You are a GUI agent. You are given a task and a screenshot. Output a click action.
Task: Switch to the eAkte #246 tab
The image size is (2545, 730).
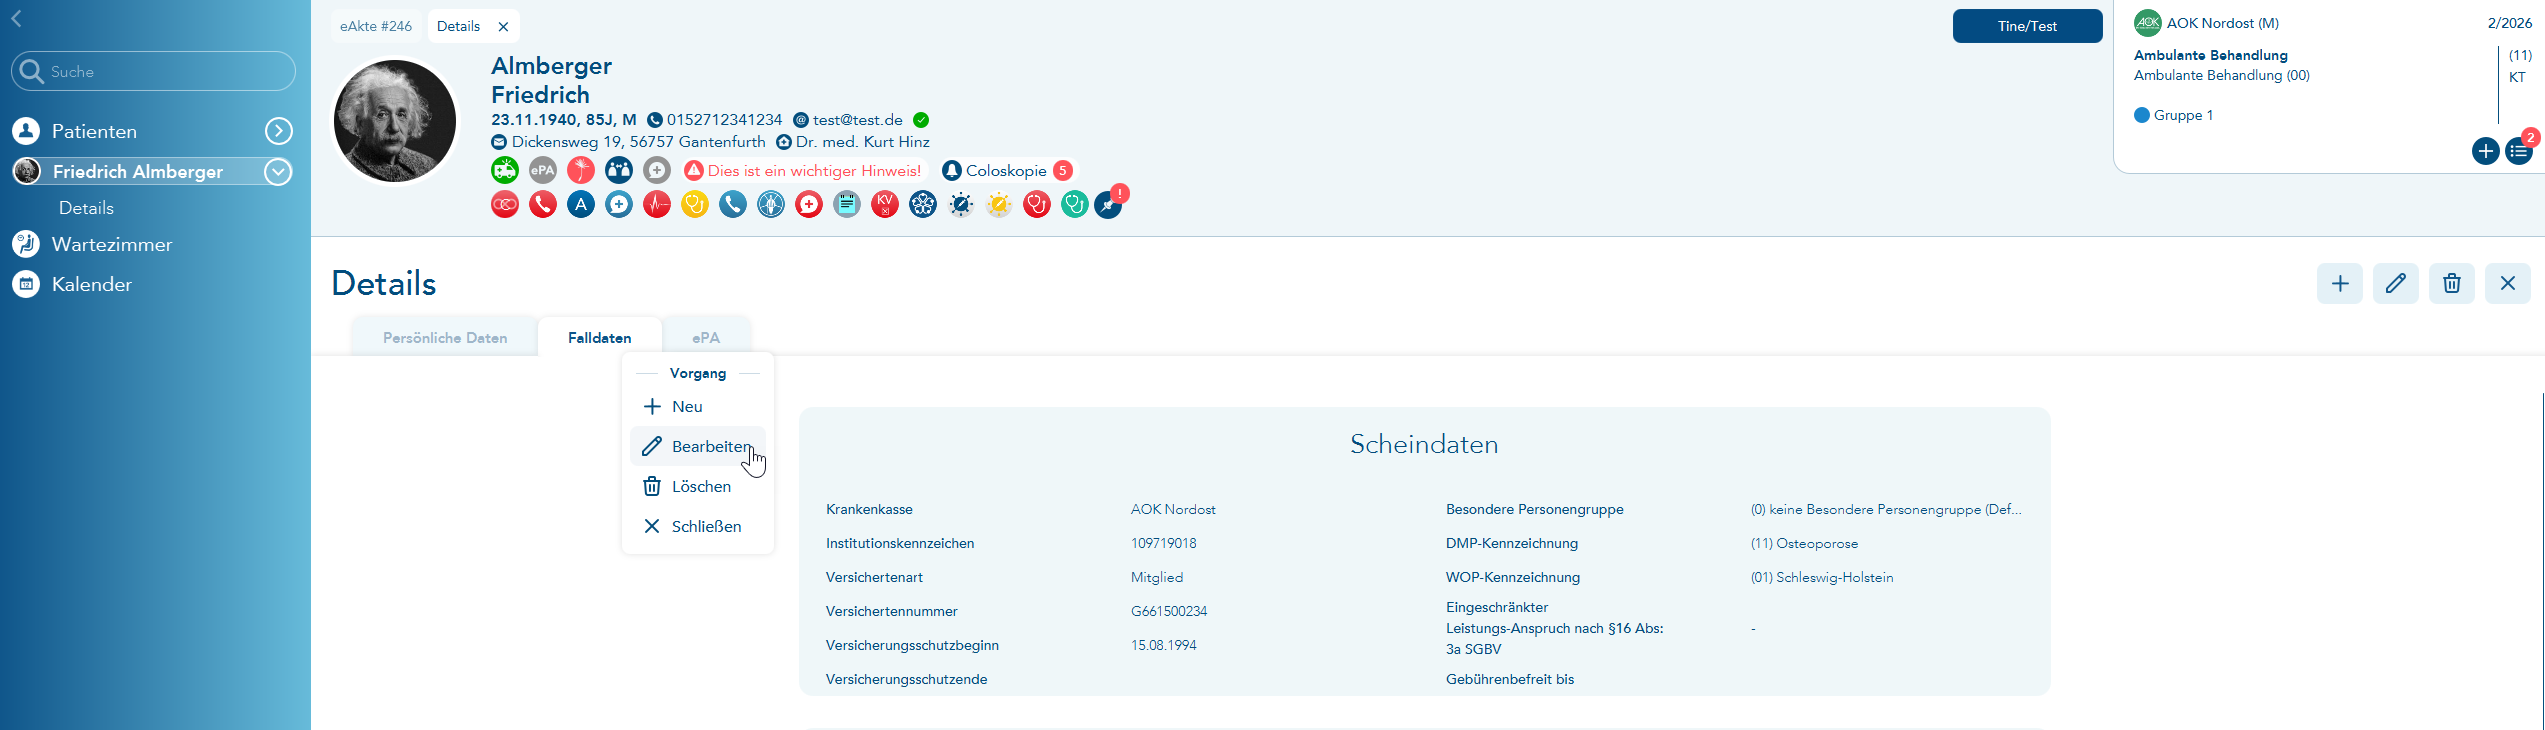tap(376, 26)
